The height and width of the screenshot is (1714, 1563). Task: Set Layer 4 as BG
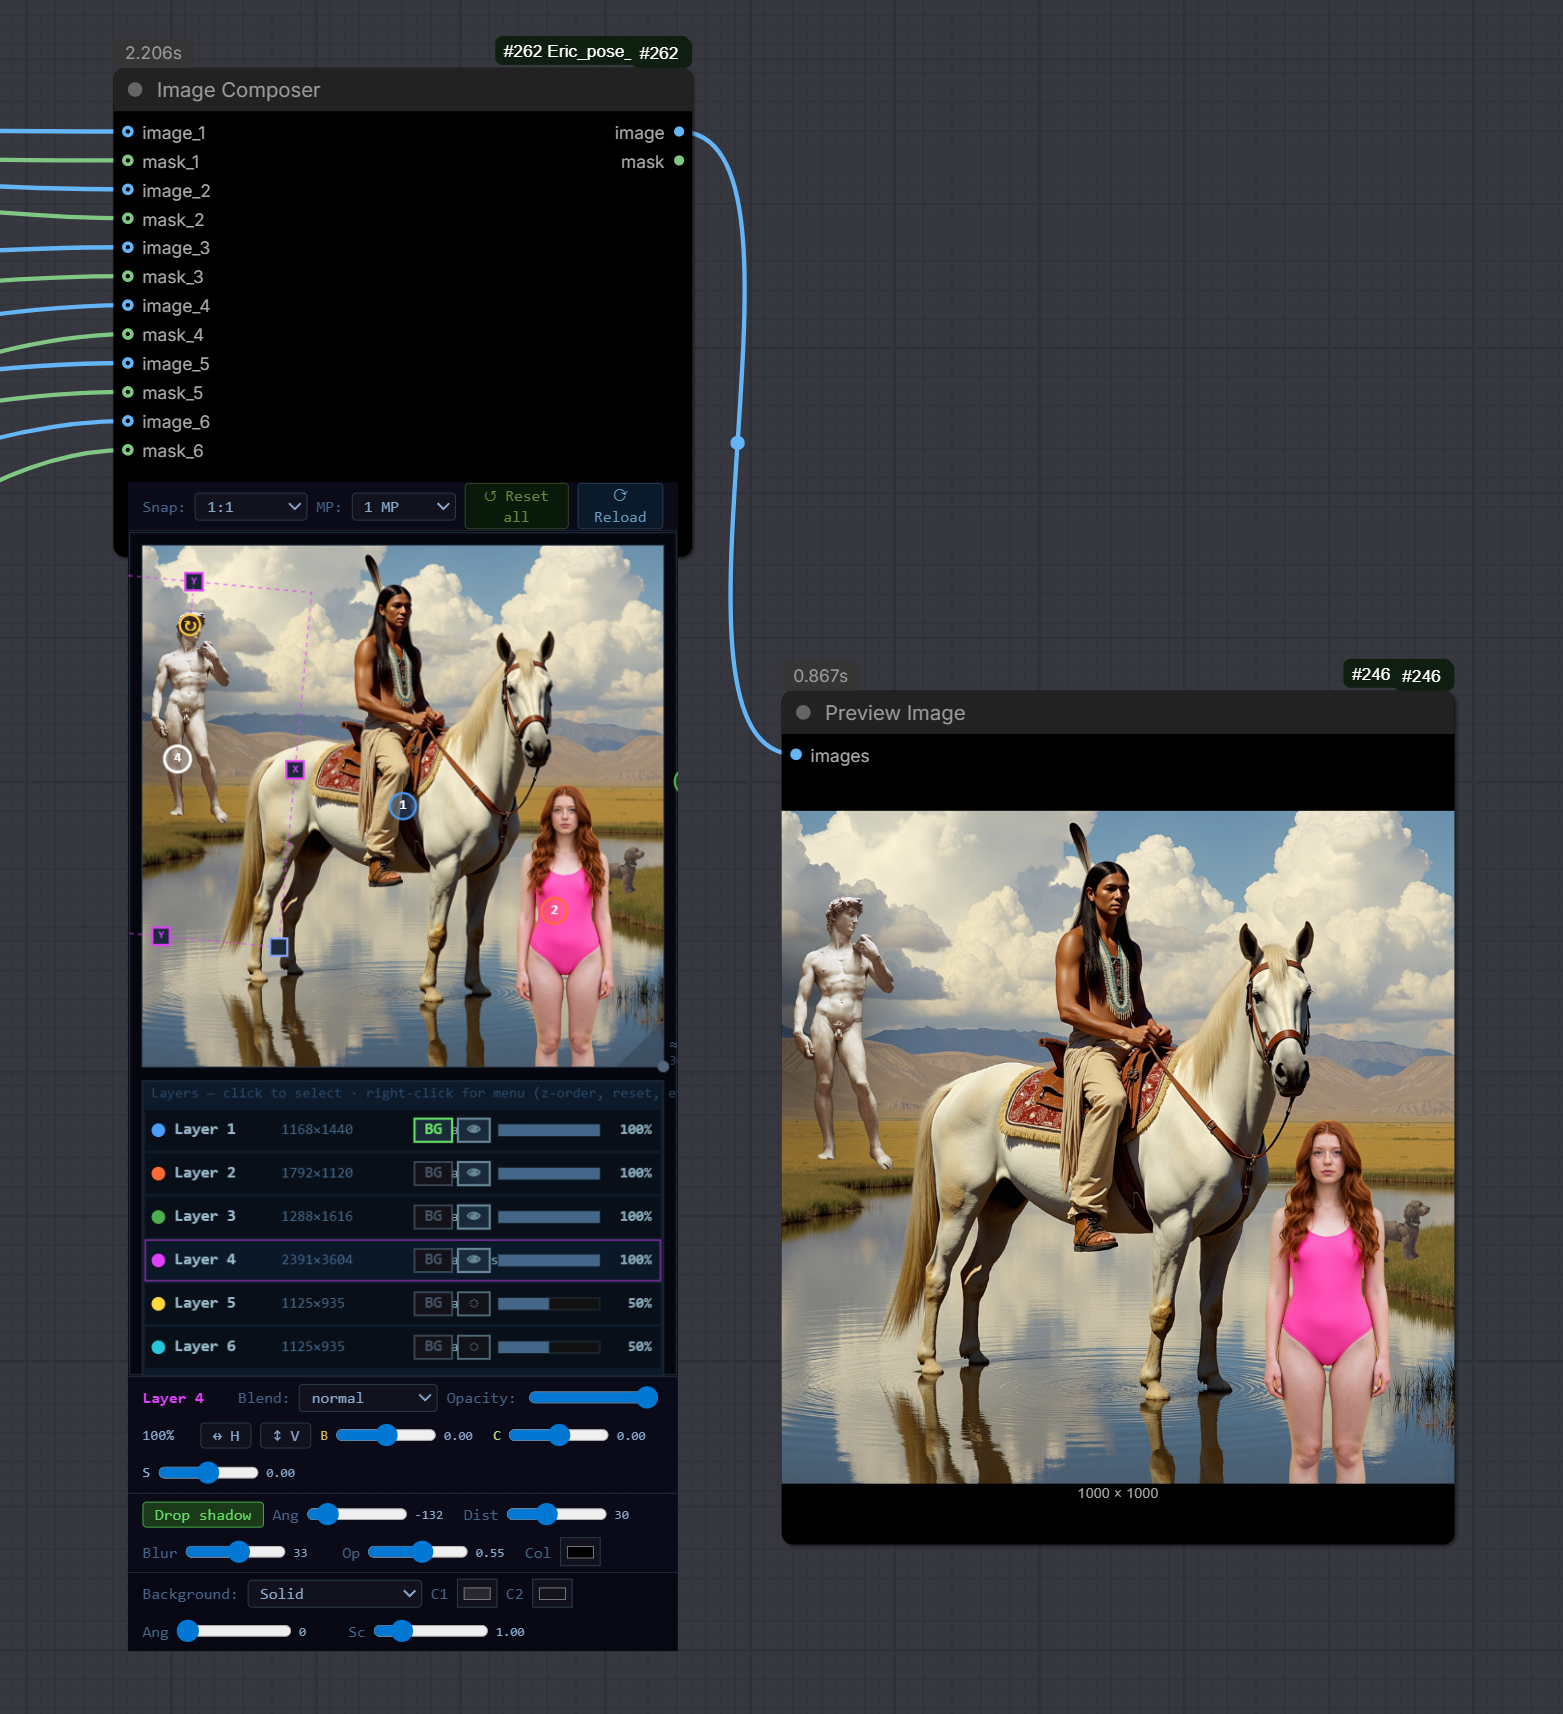(x=433, y=1260)
